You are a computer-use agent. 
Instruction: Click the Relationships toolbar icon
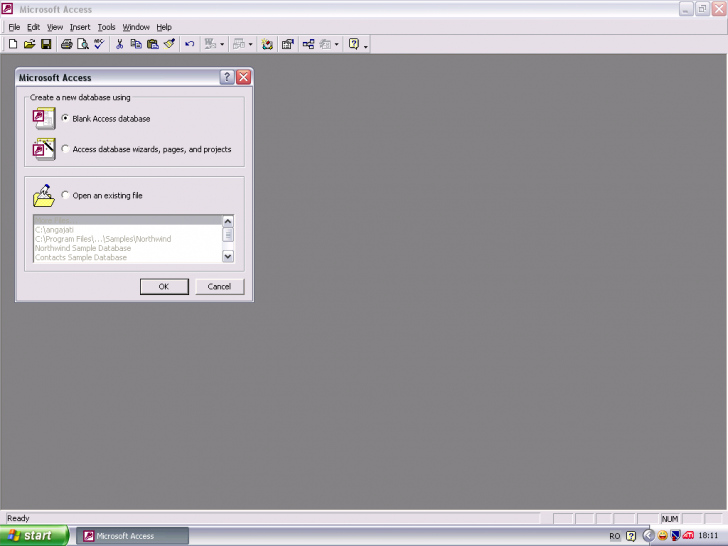point(308,44)
